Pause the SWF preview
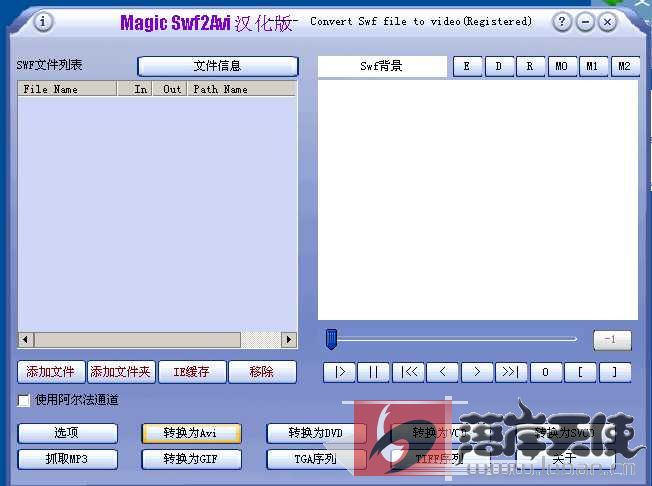Screen dimensions: 652x486 click(x=373, y=372)
